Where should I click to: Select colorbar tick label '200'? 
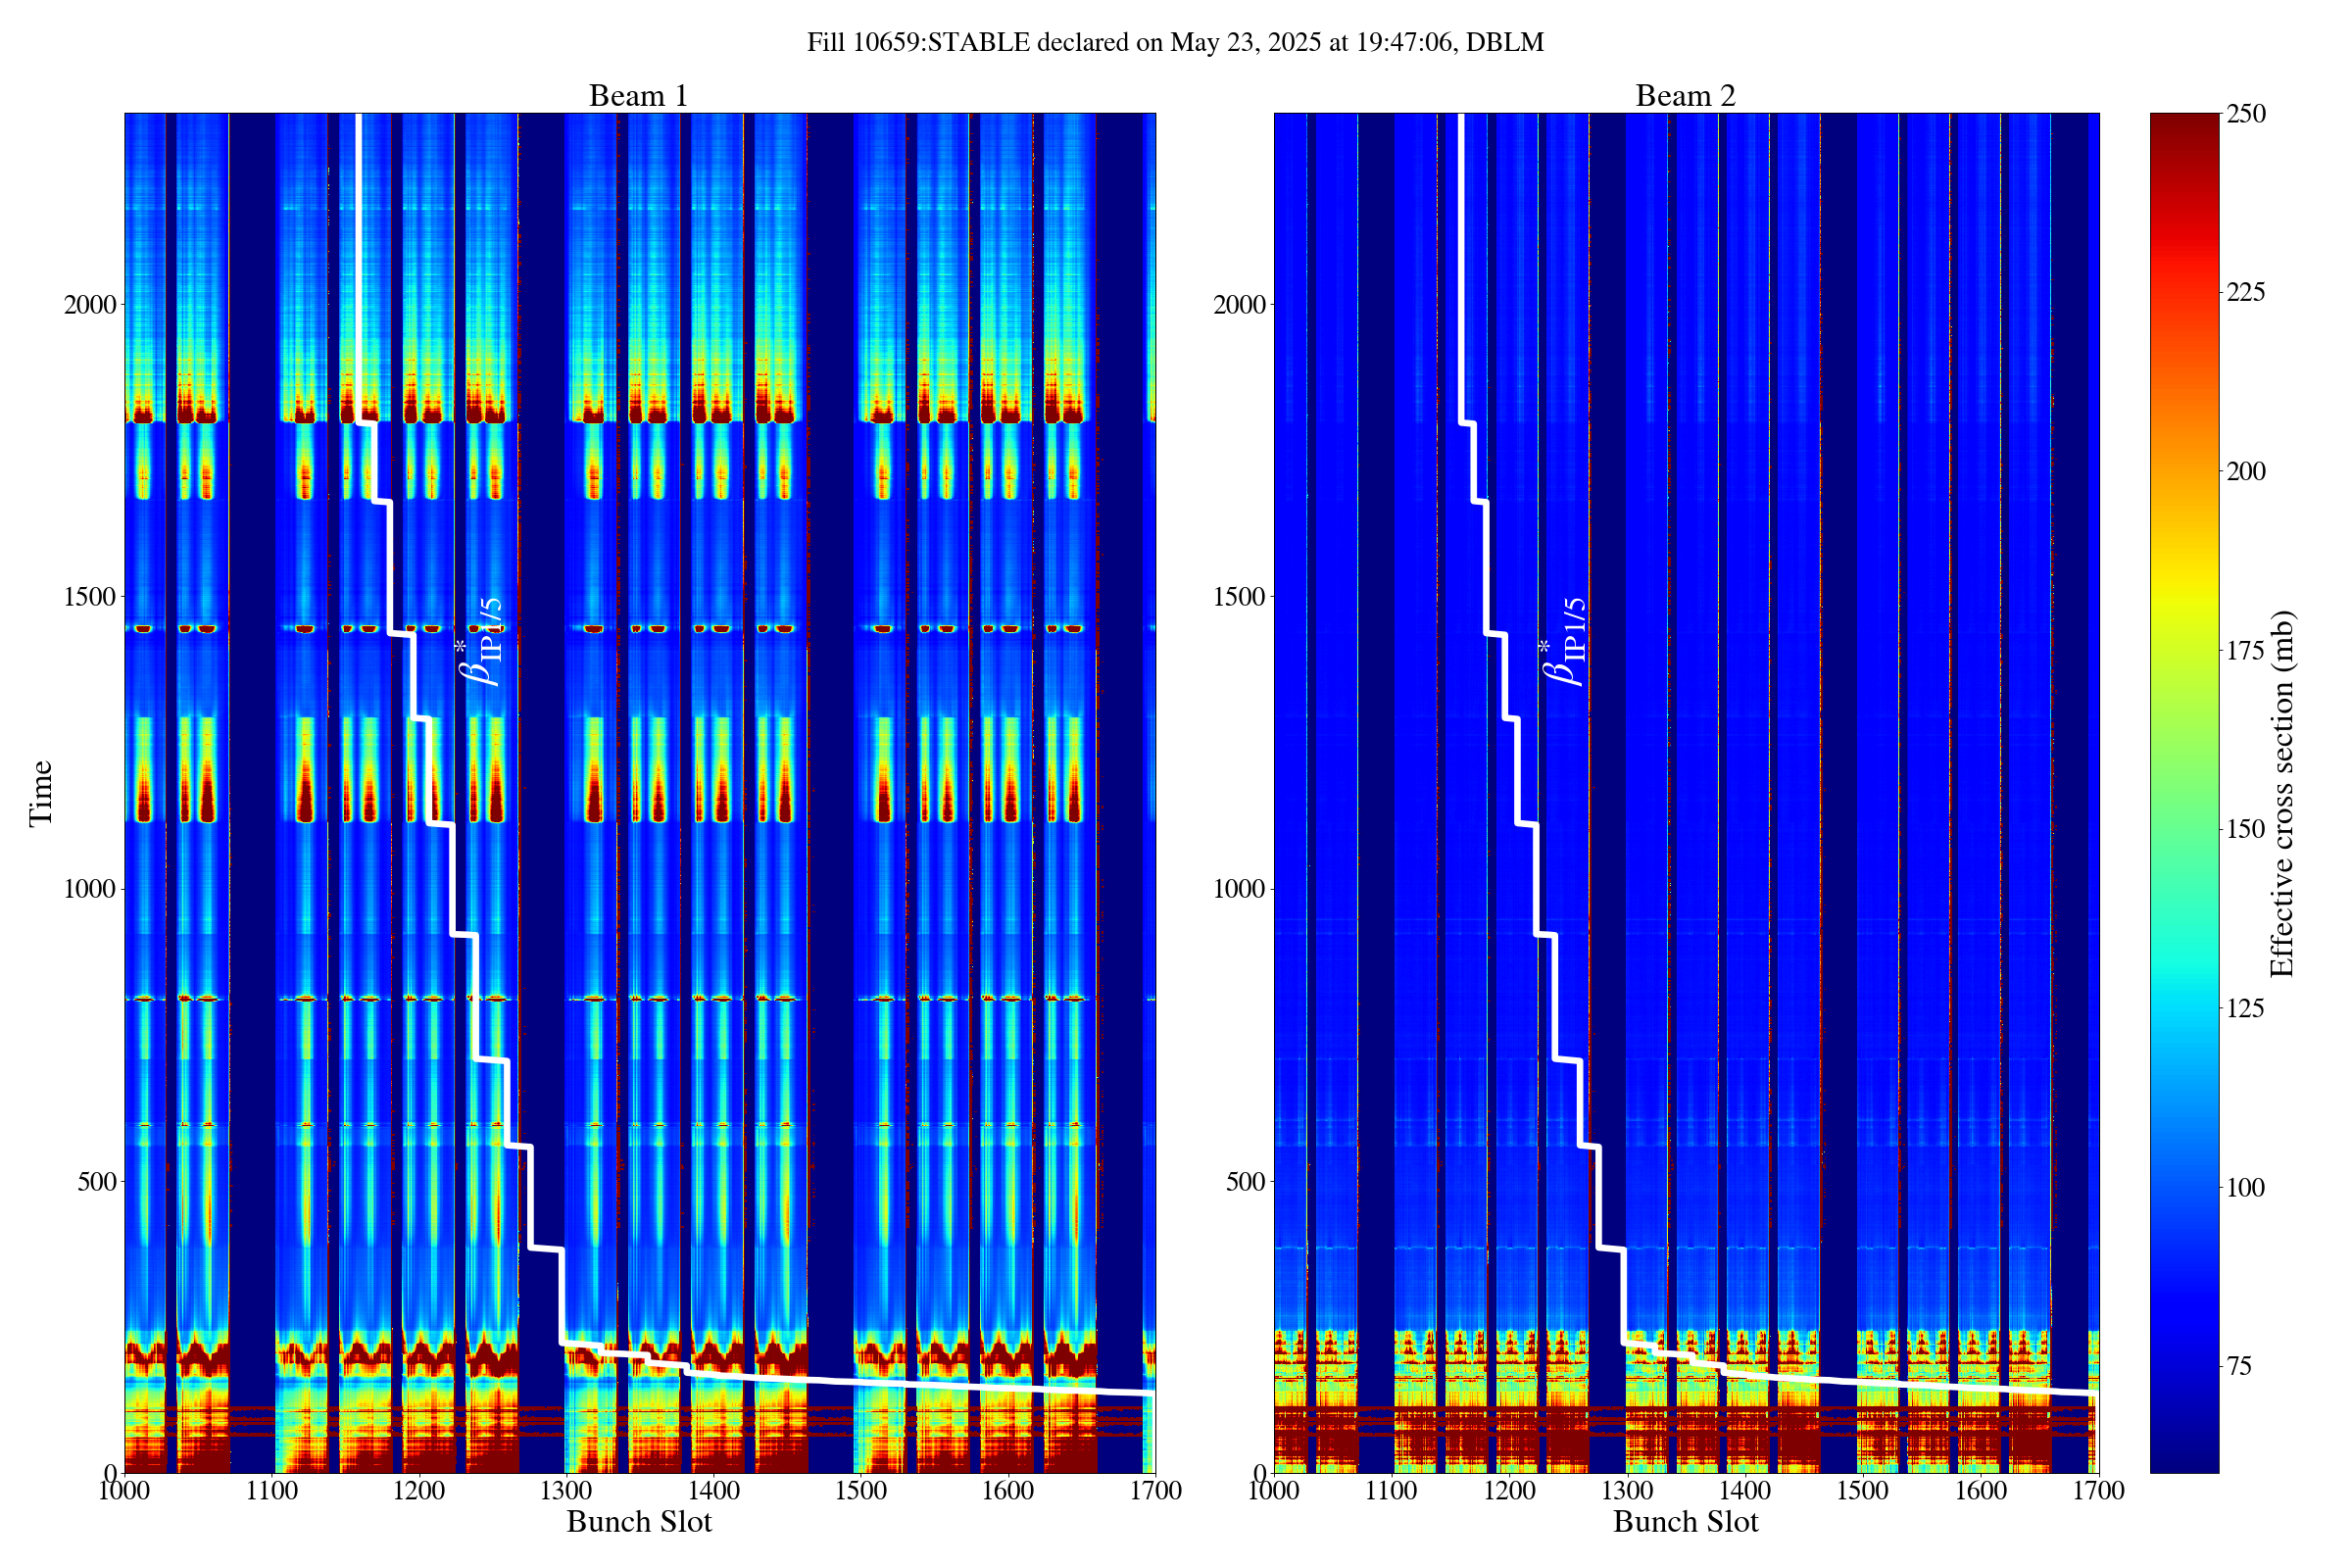(x=2246, y=472)
